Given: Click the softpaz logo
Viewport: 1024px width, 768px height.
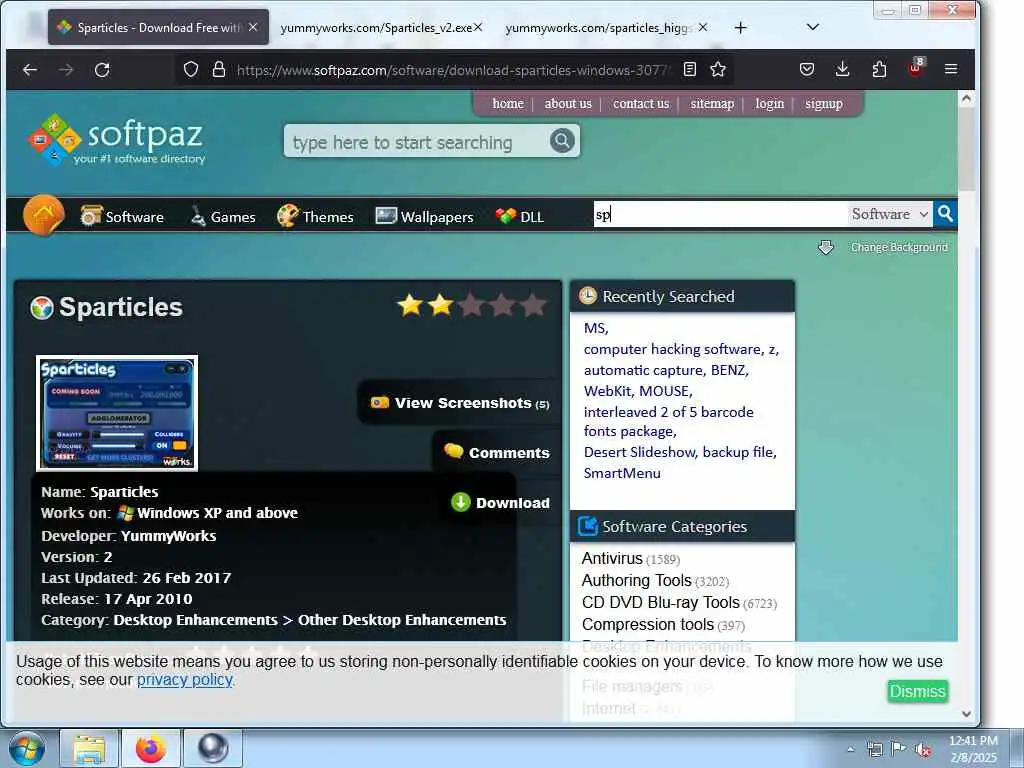Looking at the screenshot, I should [116, 140].
